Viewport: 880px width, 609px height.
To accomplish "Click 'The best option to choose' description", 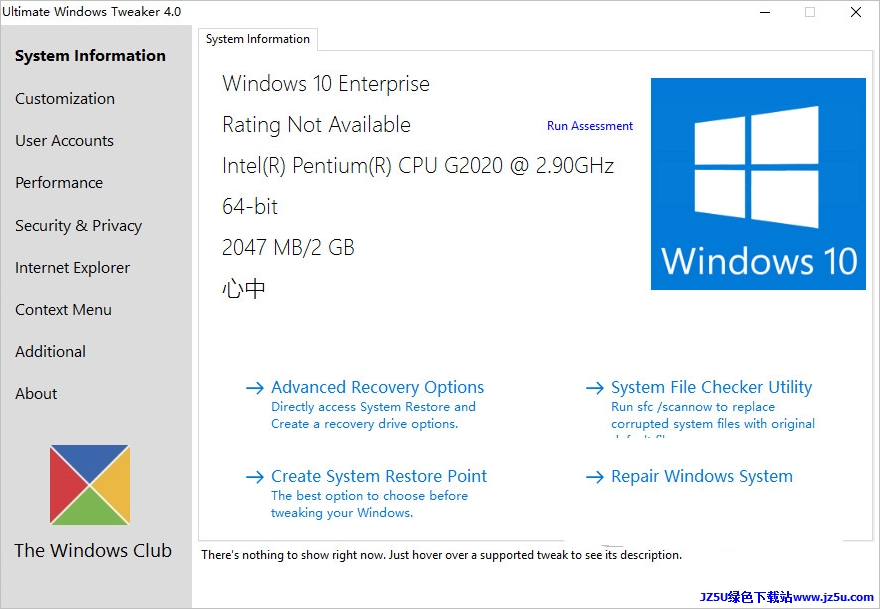I will (x=369, y=504).
